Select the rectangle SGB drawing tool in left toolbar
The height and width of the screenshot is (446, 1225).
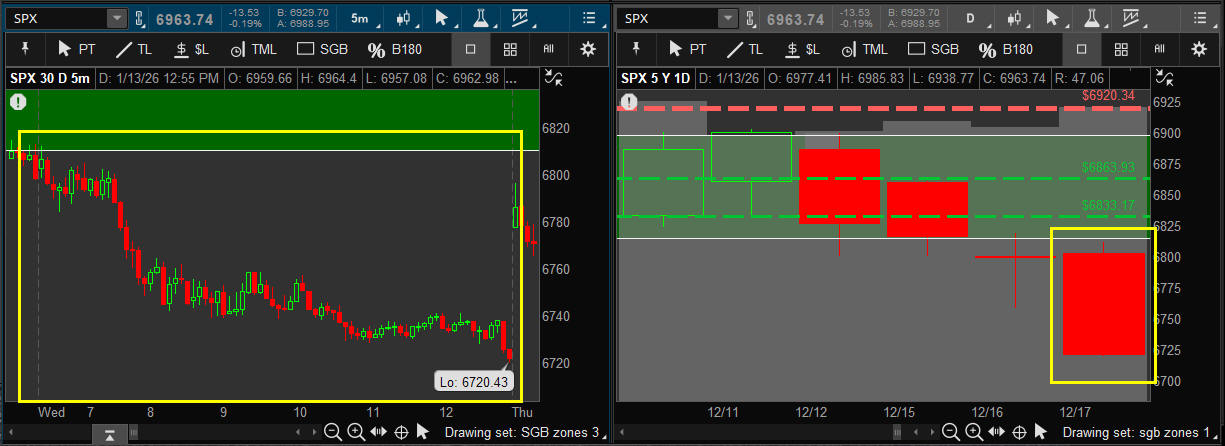coord(324,49)
